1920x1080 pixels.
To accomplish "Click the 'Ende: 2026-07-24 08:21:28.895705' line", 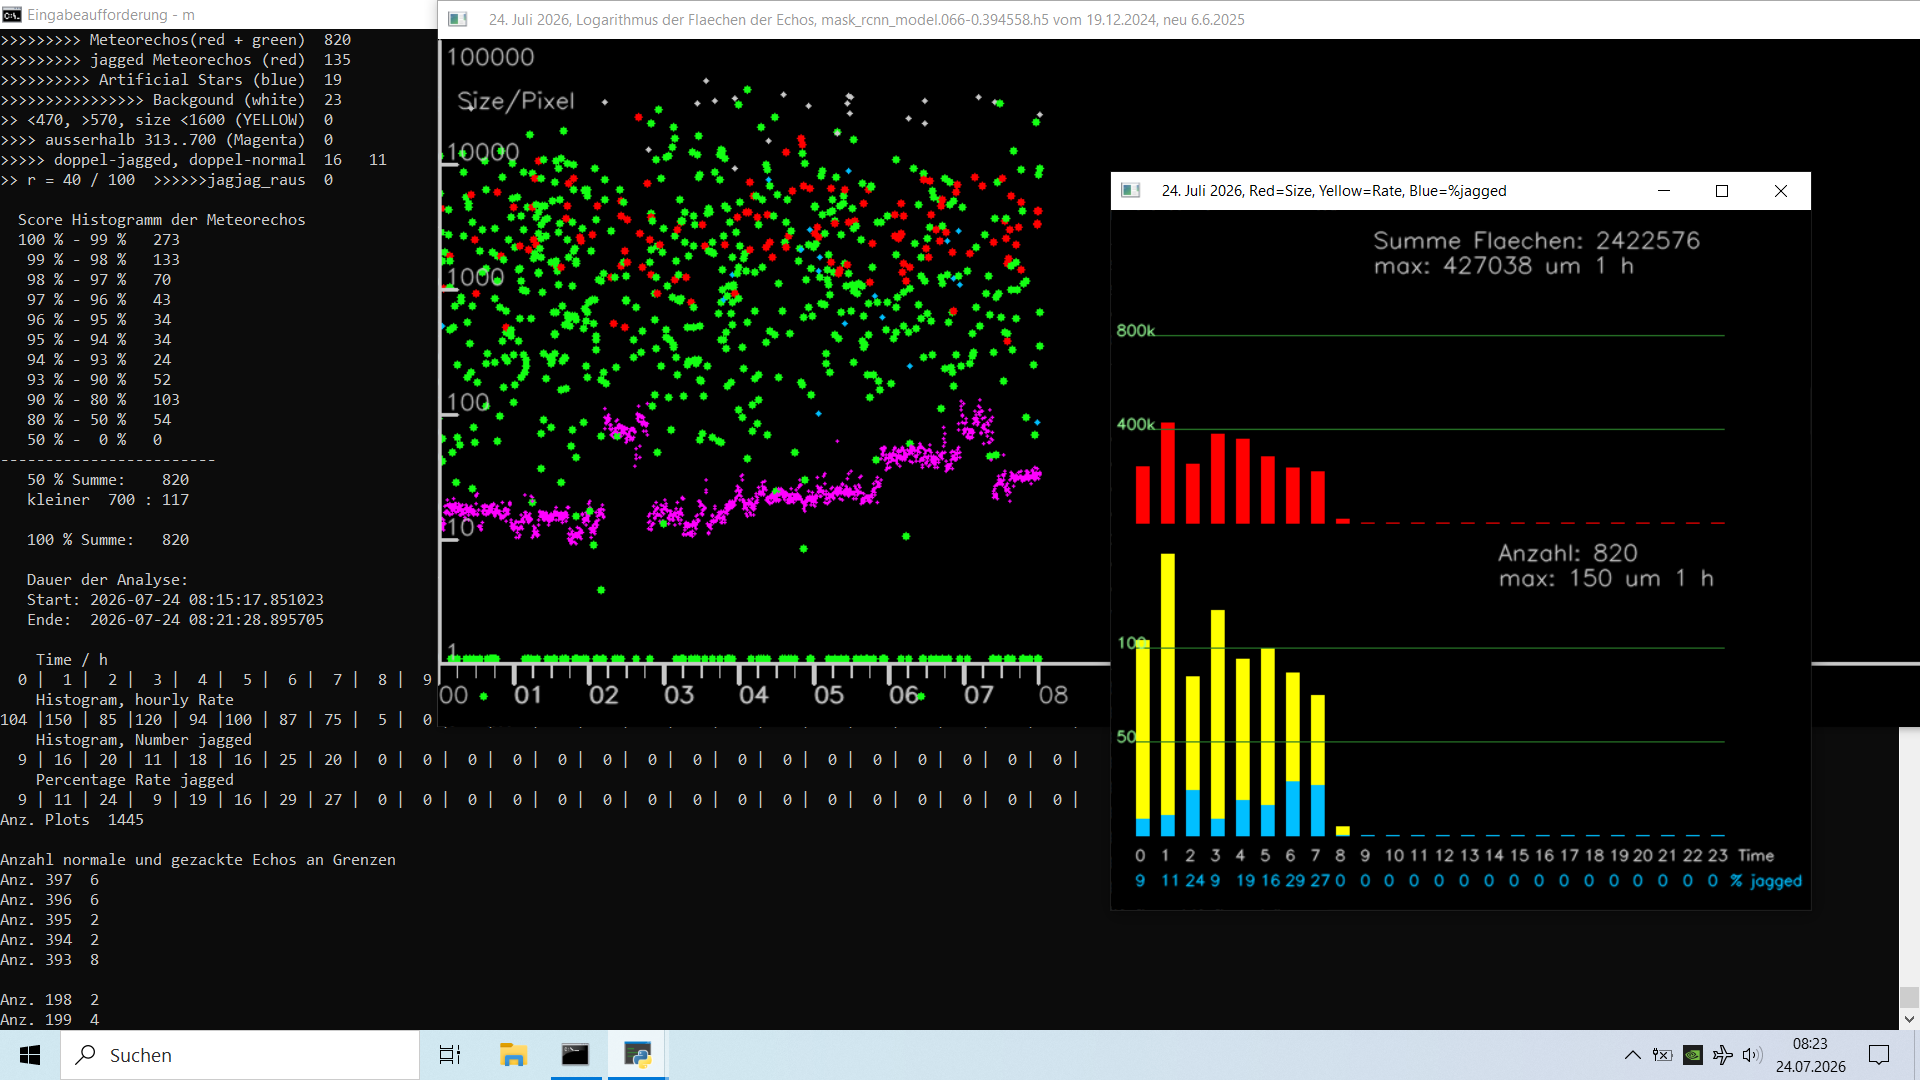I will coord(176,620).
